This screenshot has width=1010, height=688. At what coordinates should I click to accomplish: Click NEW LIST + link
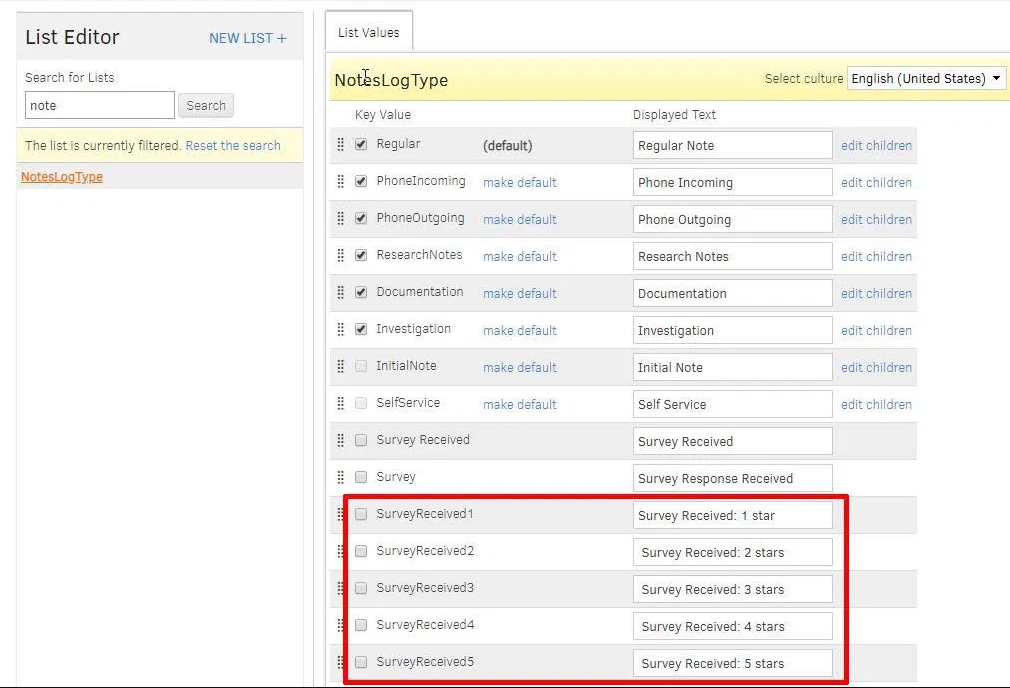click(x=247, y=38)
